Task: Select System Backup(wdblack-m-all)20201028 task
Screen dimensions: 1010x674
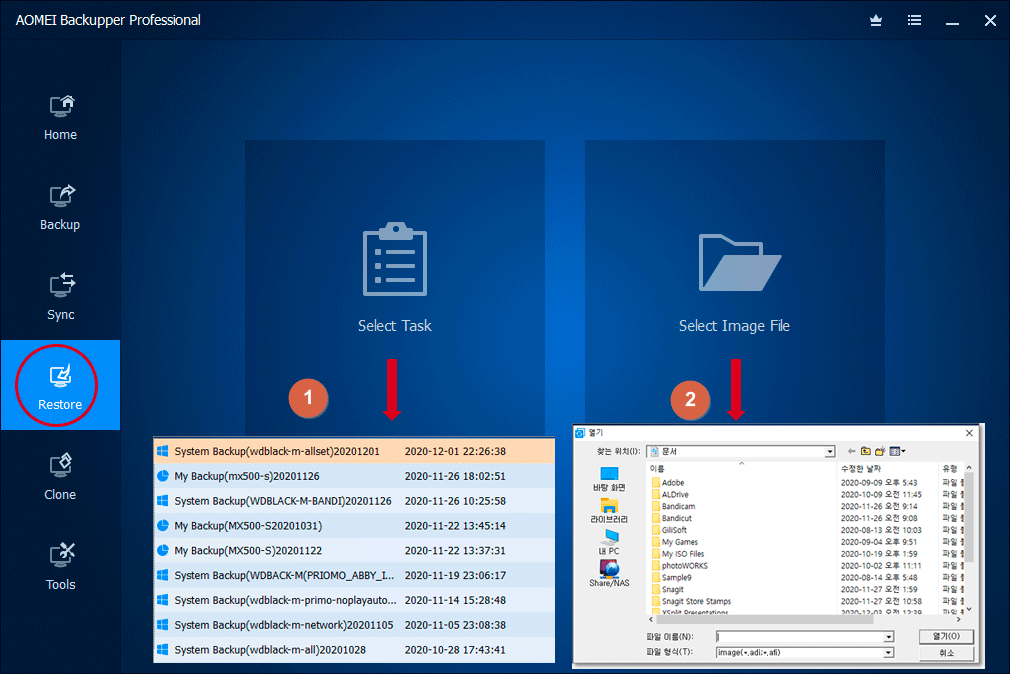Action: [354, 650]
